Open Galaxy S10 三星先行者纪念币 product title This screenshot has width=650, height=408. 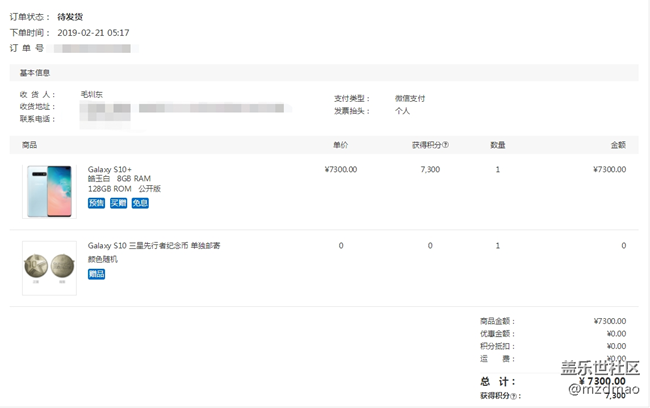pos(153,245)
